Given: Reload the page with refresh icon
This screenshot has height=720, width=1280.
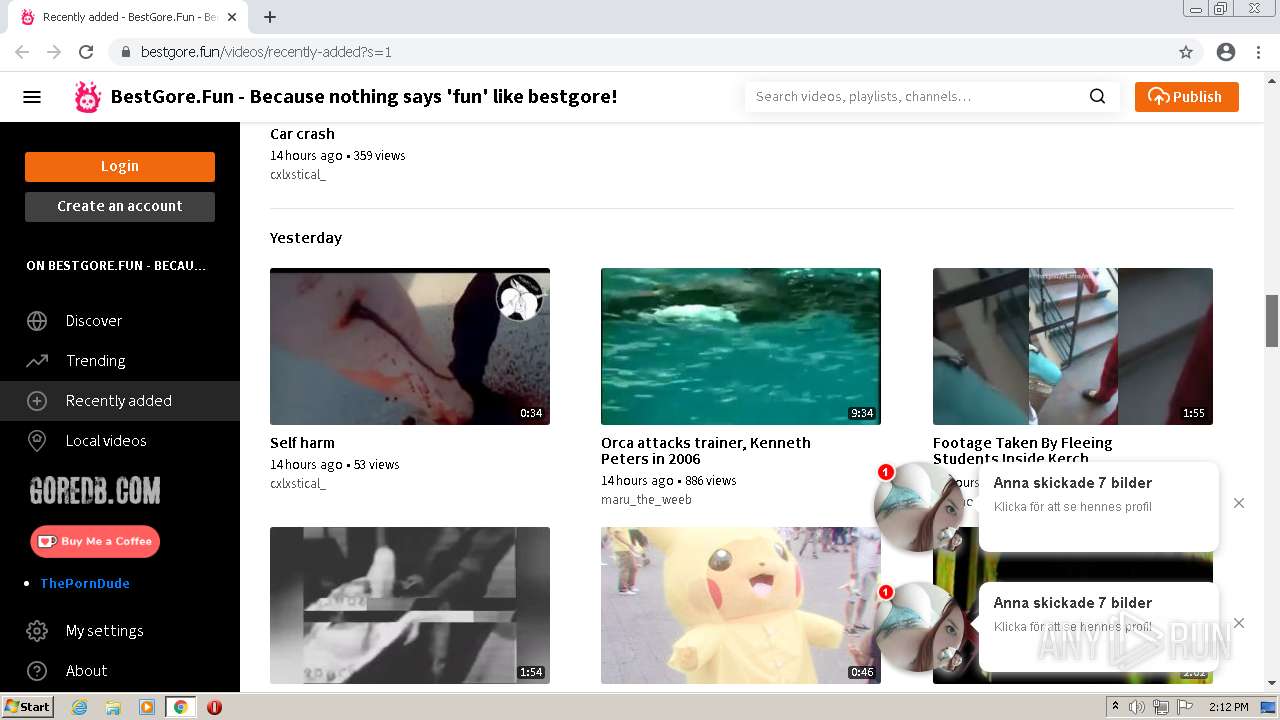Looking at the screenshot, I should click(x=86, y=52).
